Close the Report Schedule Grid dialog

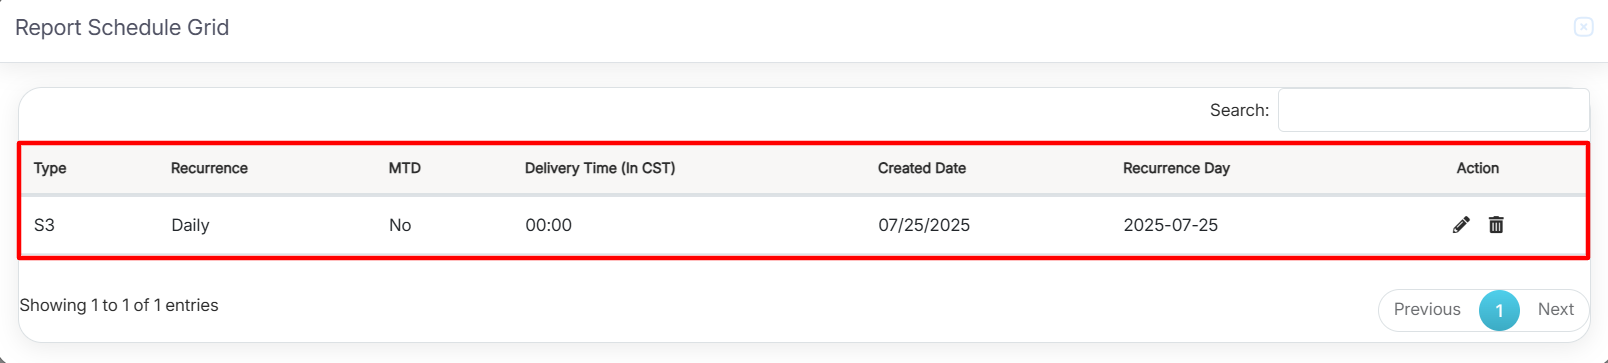(x=1583, y=27)
